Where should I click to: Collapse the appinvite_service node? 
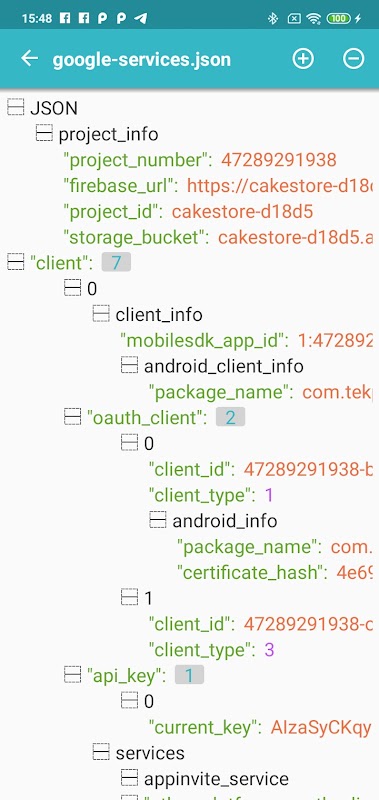pos(130,779)
